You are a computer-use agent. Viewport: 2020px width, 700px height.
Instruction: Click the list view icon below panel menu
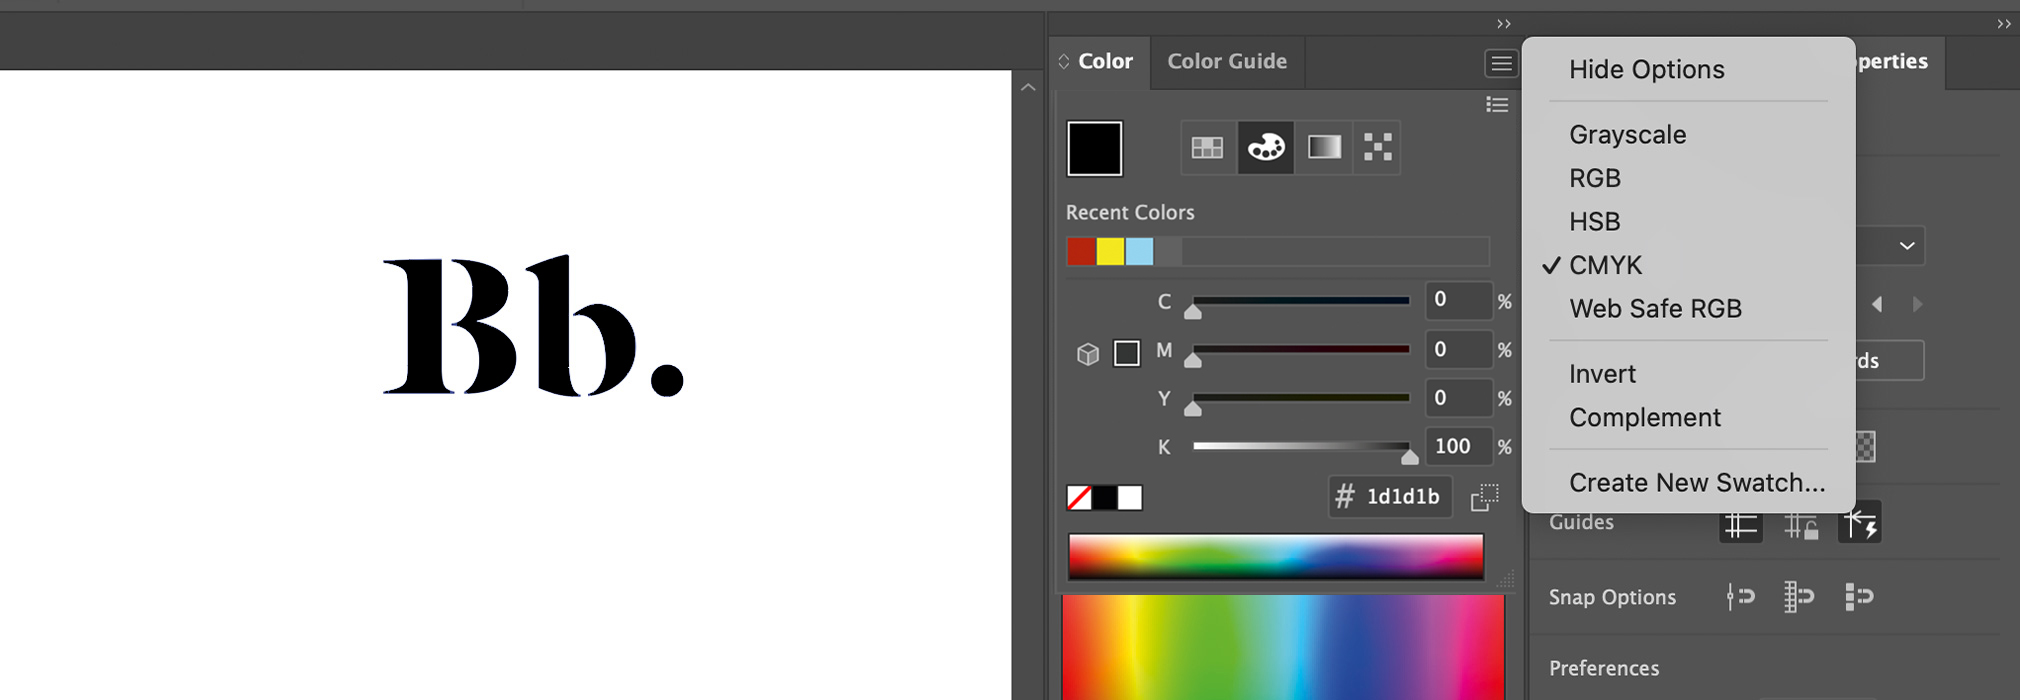click(x=1497, y=105)
